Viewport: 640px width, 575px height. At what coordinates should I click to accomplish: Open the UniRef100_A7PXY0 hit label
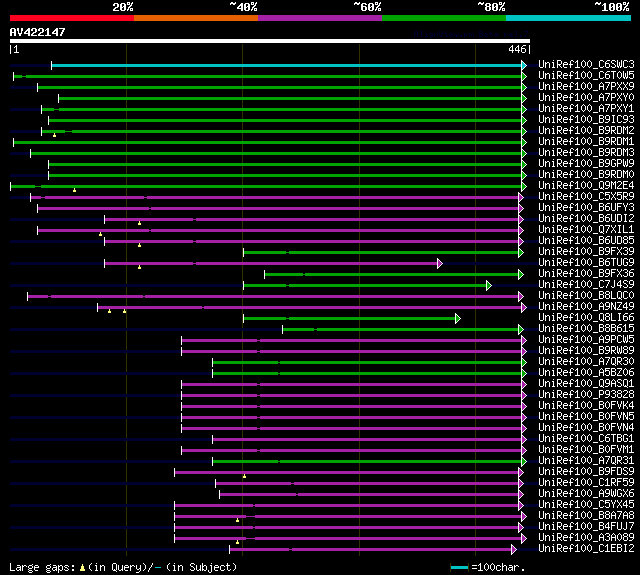tap(586, 98)
